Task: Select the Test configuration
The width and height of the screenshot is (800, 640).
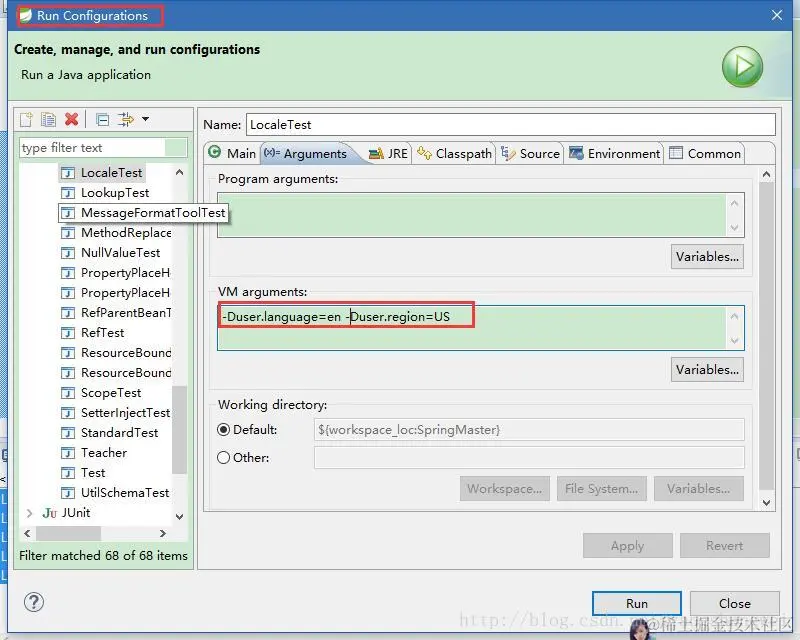Action: [x=93, y=473]
